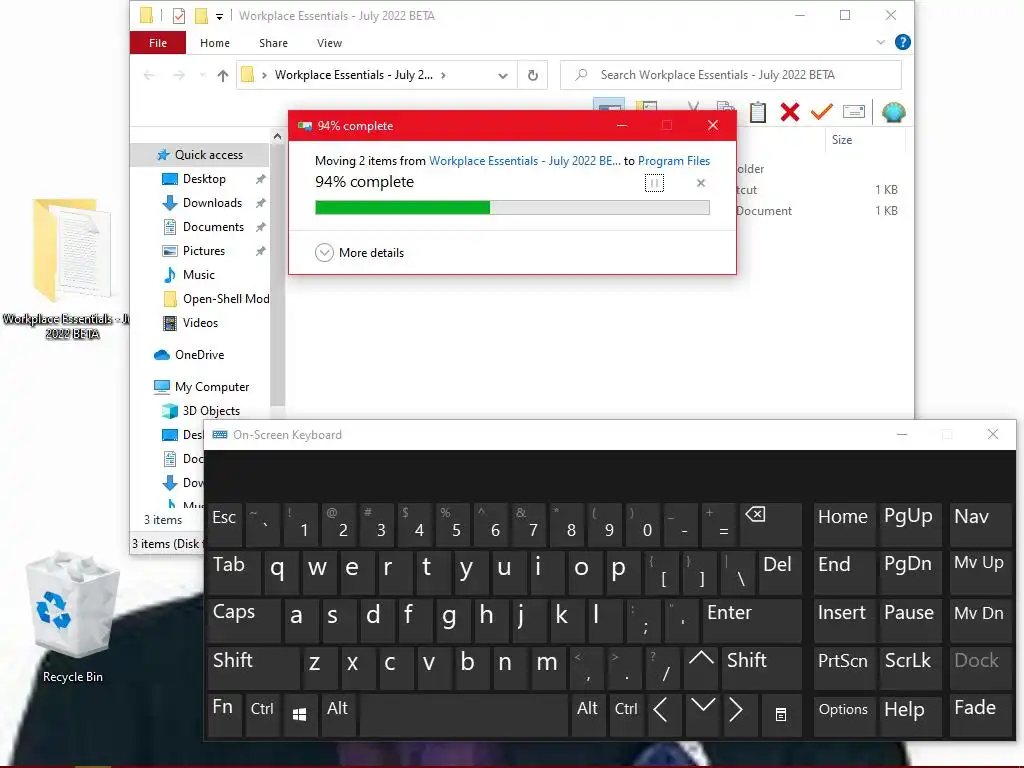The width and height of the screenshot is (1024, 768).
Task: Toggle left Ctrl key next to Fn
Action: pyautogui.click(x=262, y=715)
